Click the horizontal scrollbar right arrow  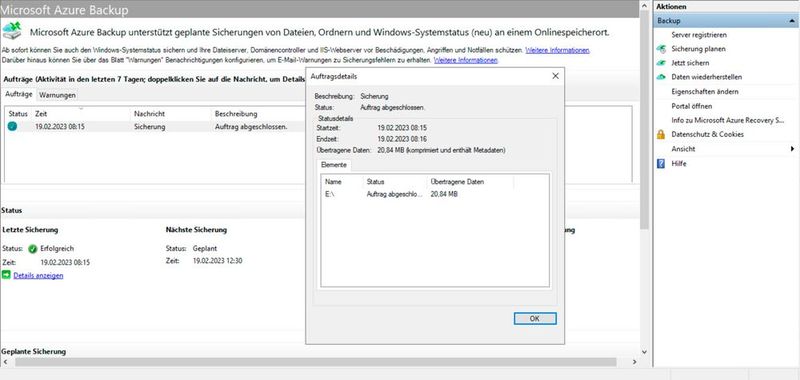pos(635,362)
